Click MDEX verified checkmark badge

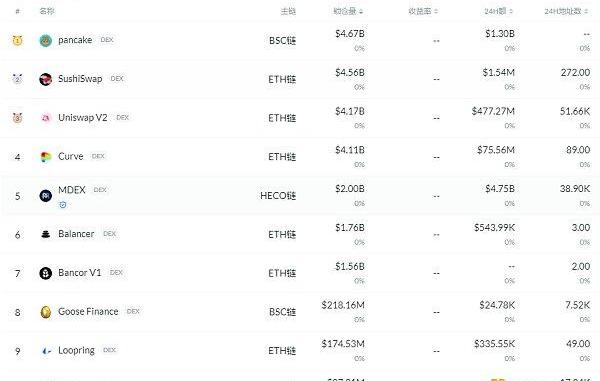click(x=63, y=205)
